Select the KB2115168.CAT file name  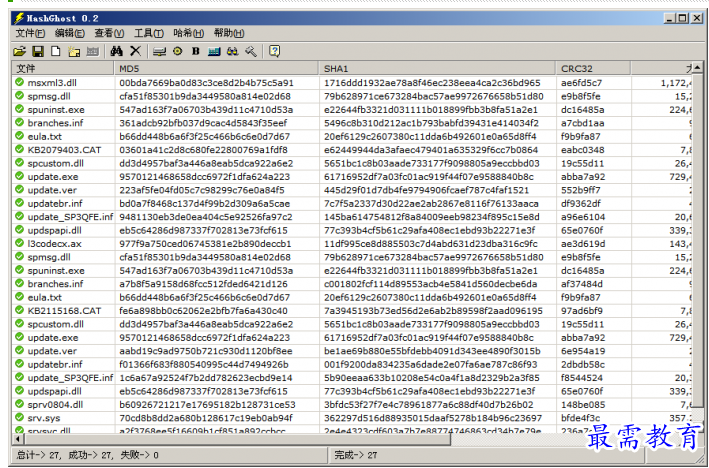[64, 311]
